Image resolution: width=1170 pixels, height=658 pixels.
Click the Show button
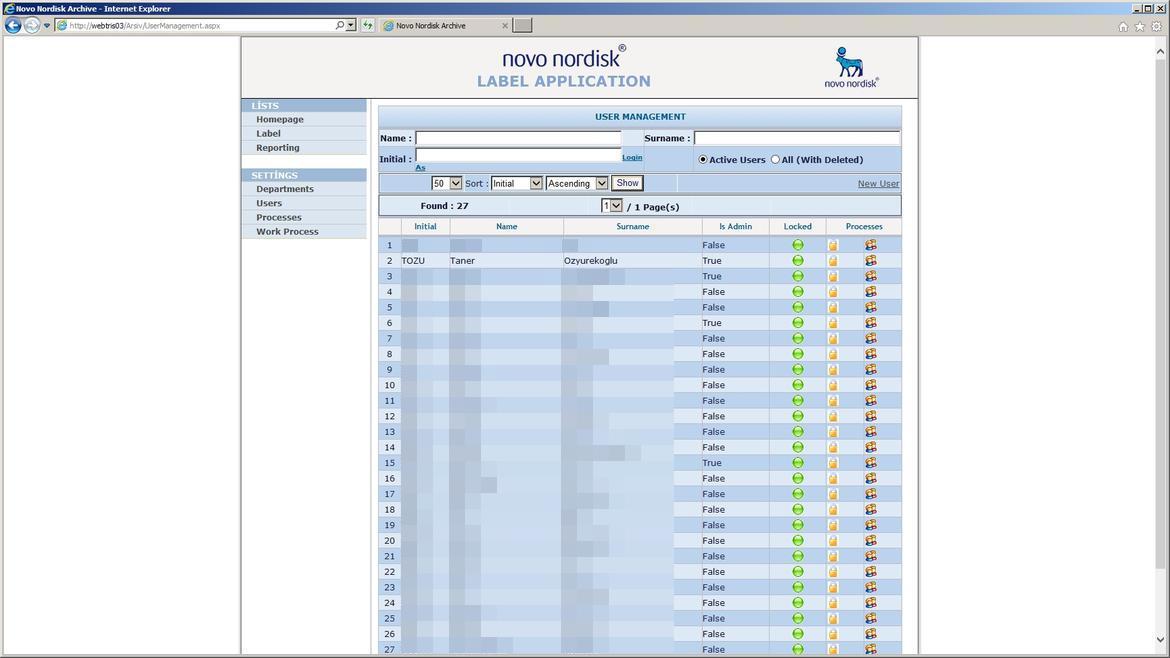[628, 183]
